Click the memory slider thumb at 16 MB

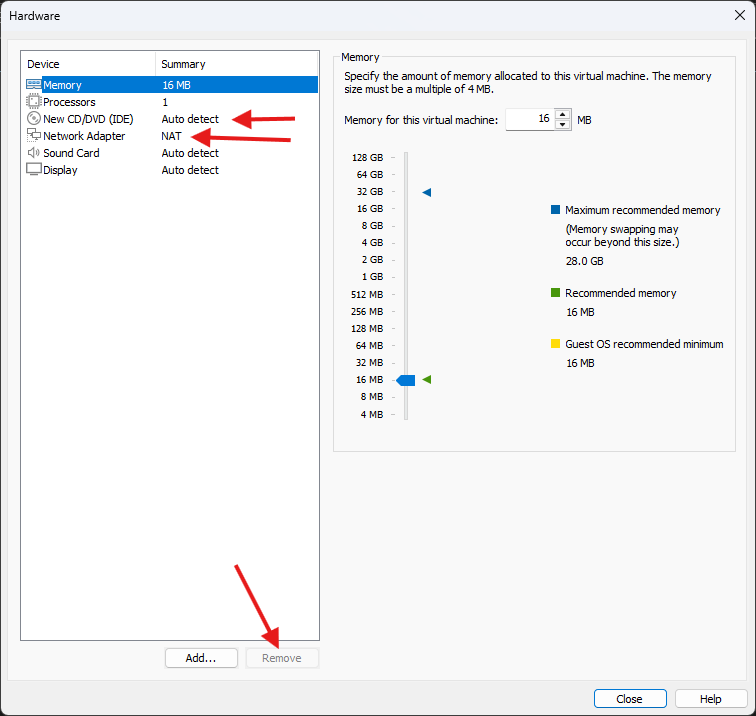coord(406,380)
